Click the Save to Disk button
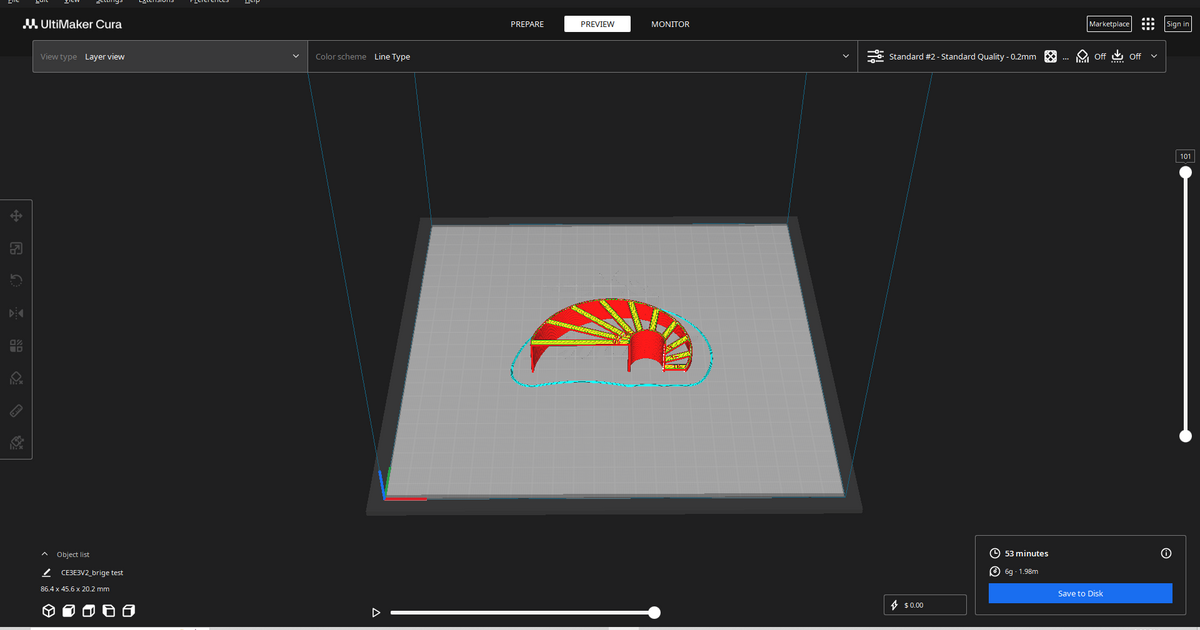Image resolution: width=1200 pixels, height=630 pixels. point(1080,593)
